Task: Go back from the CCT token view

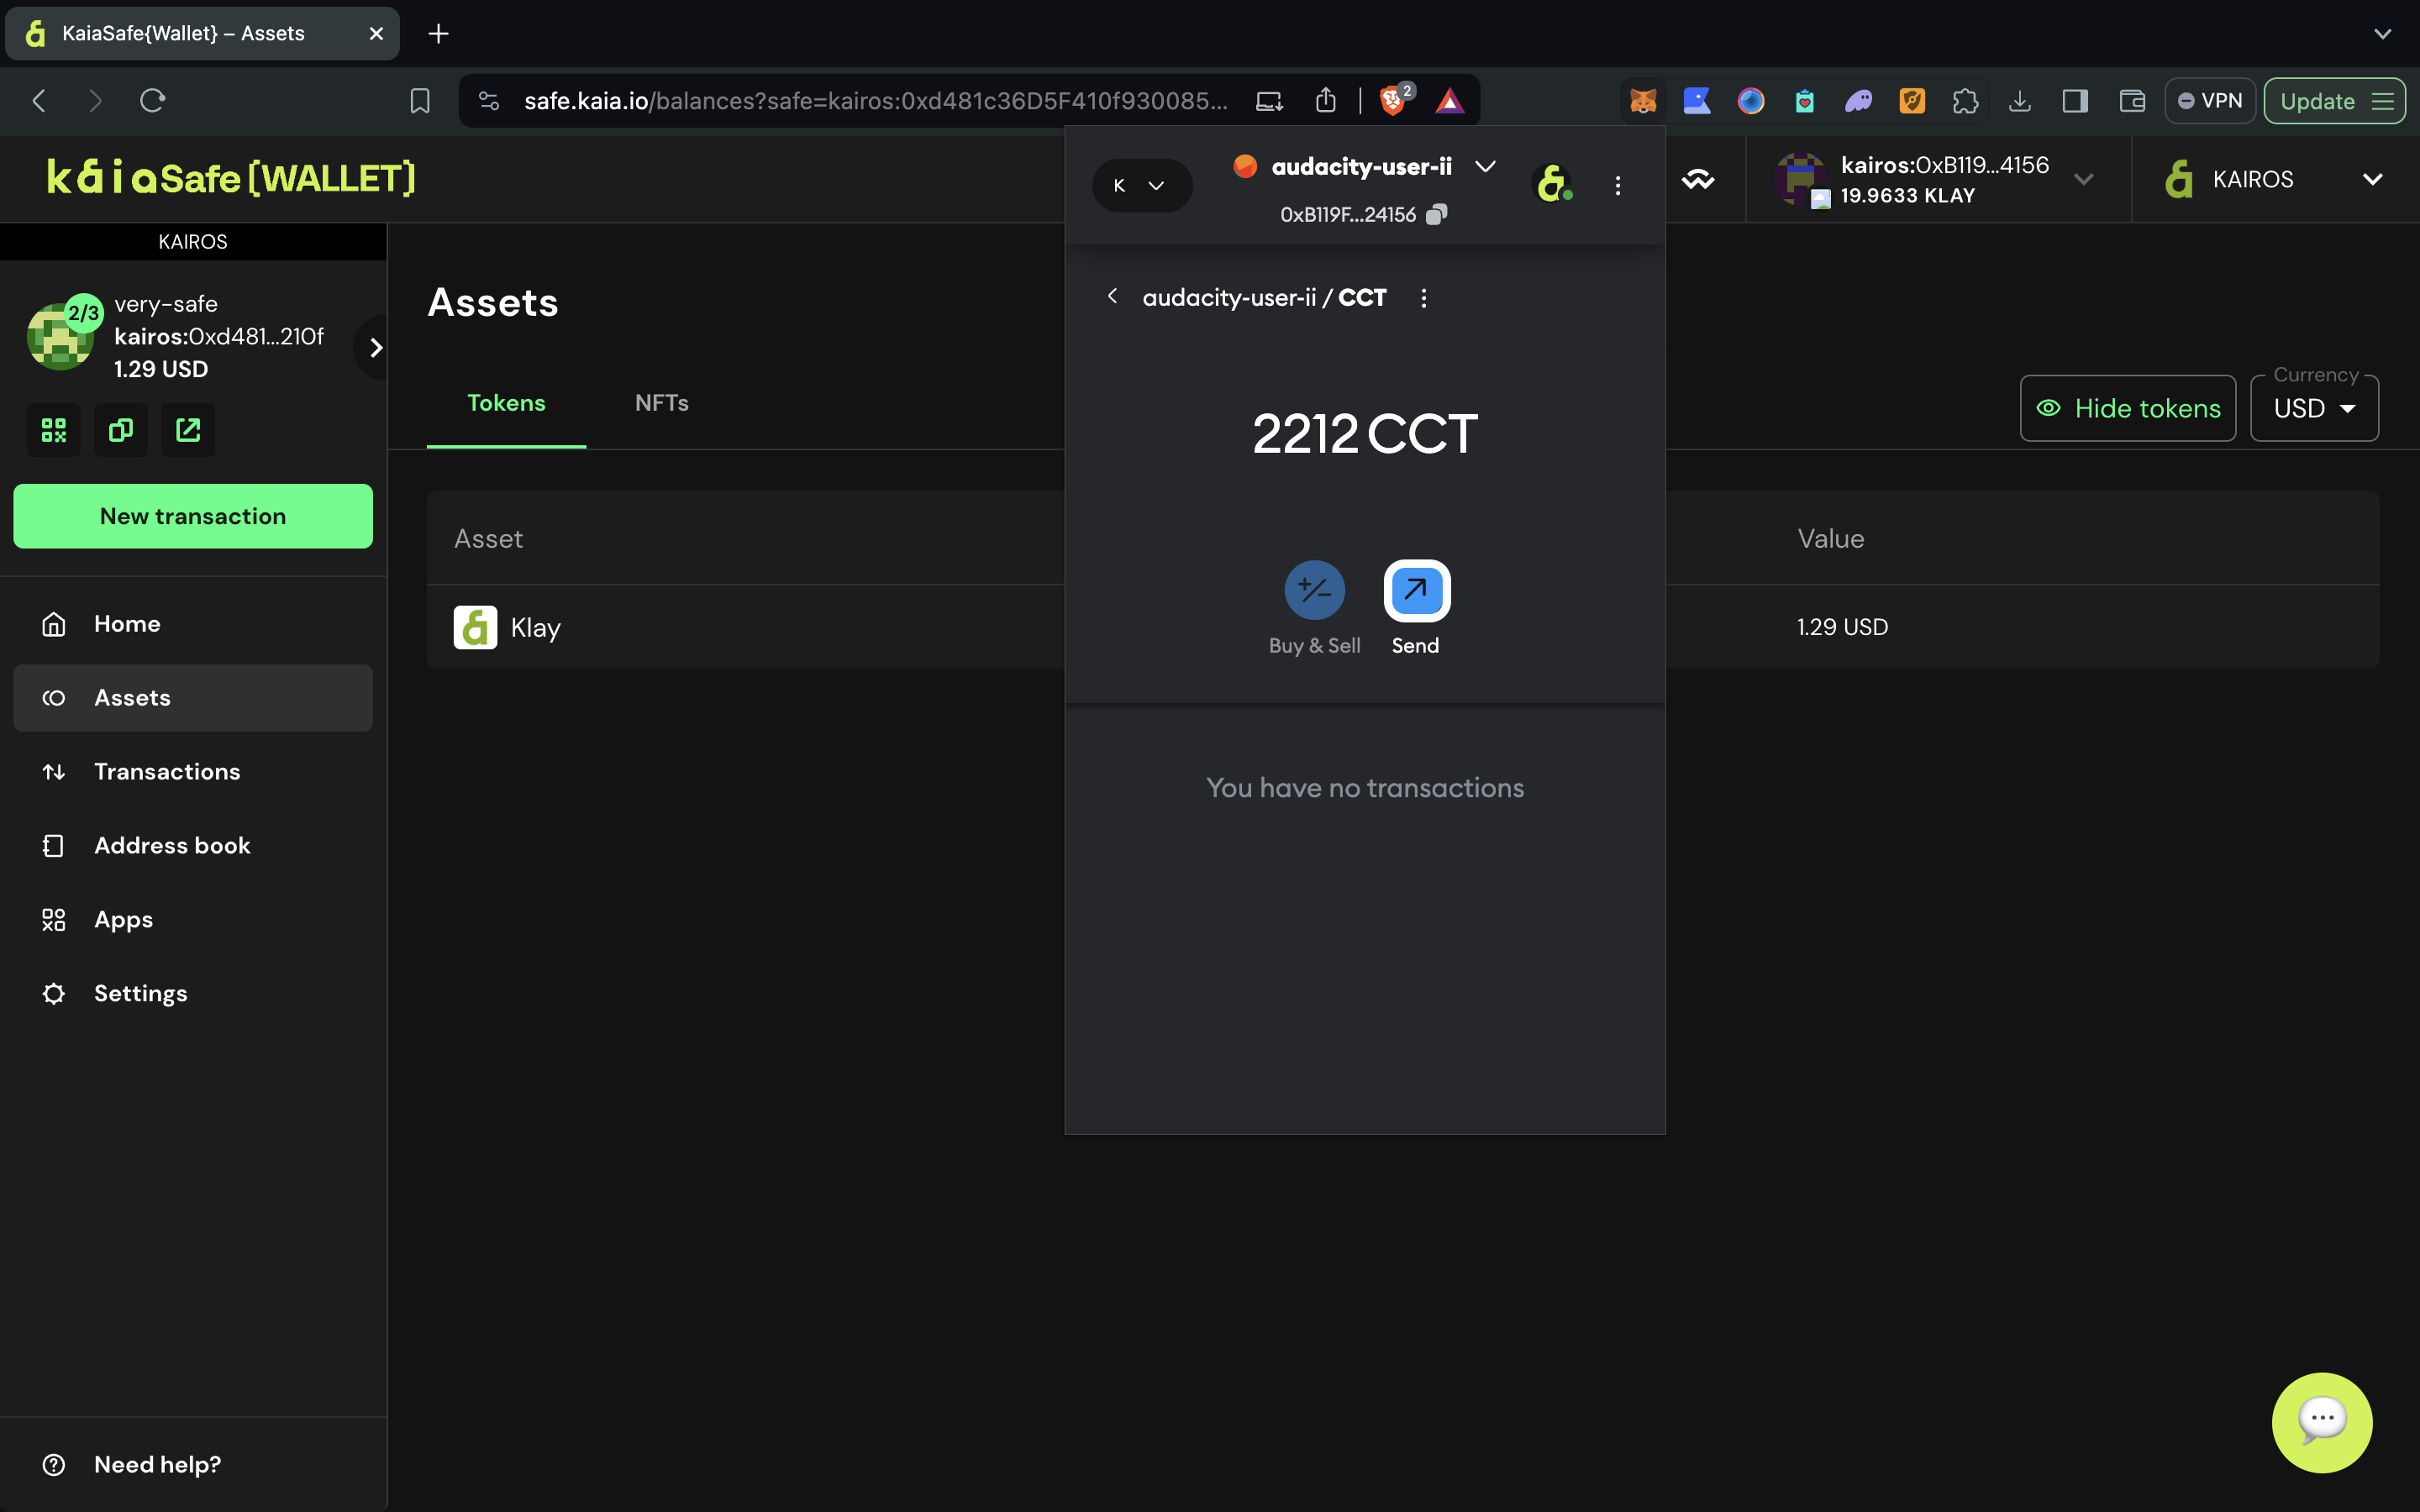Action: pyautogui.click(x=1112, y=297)
